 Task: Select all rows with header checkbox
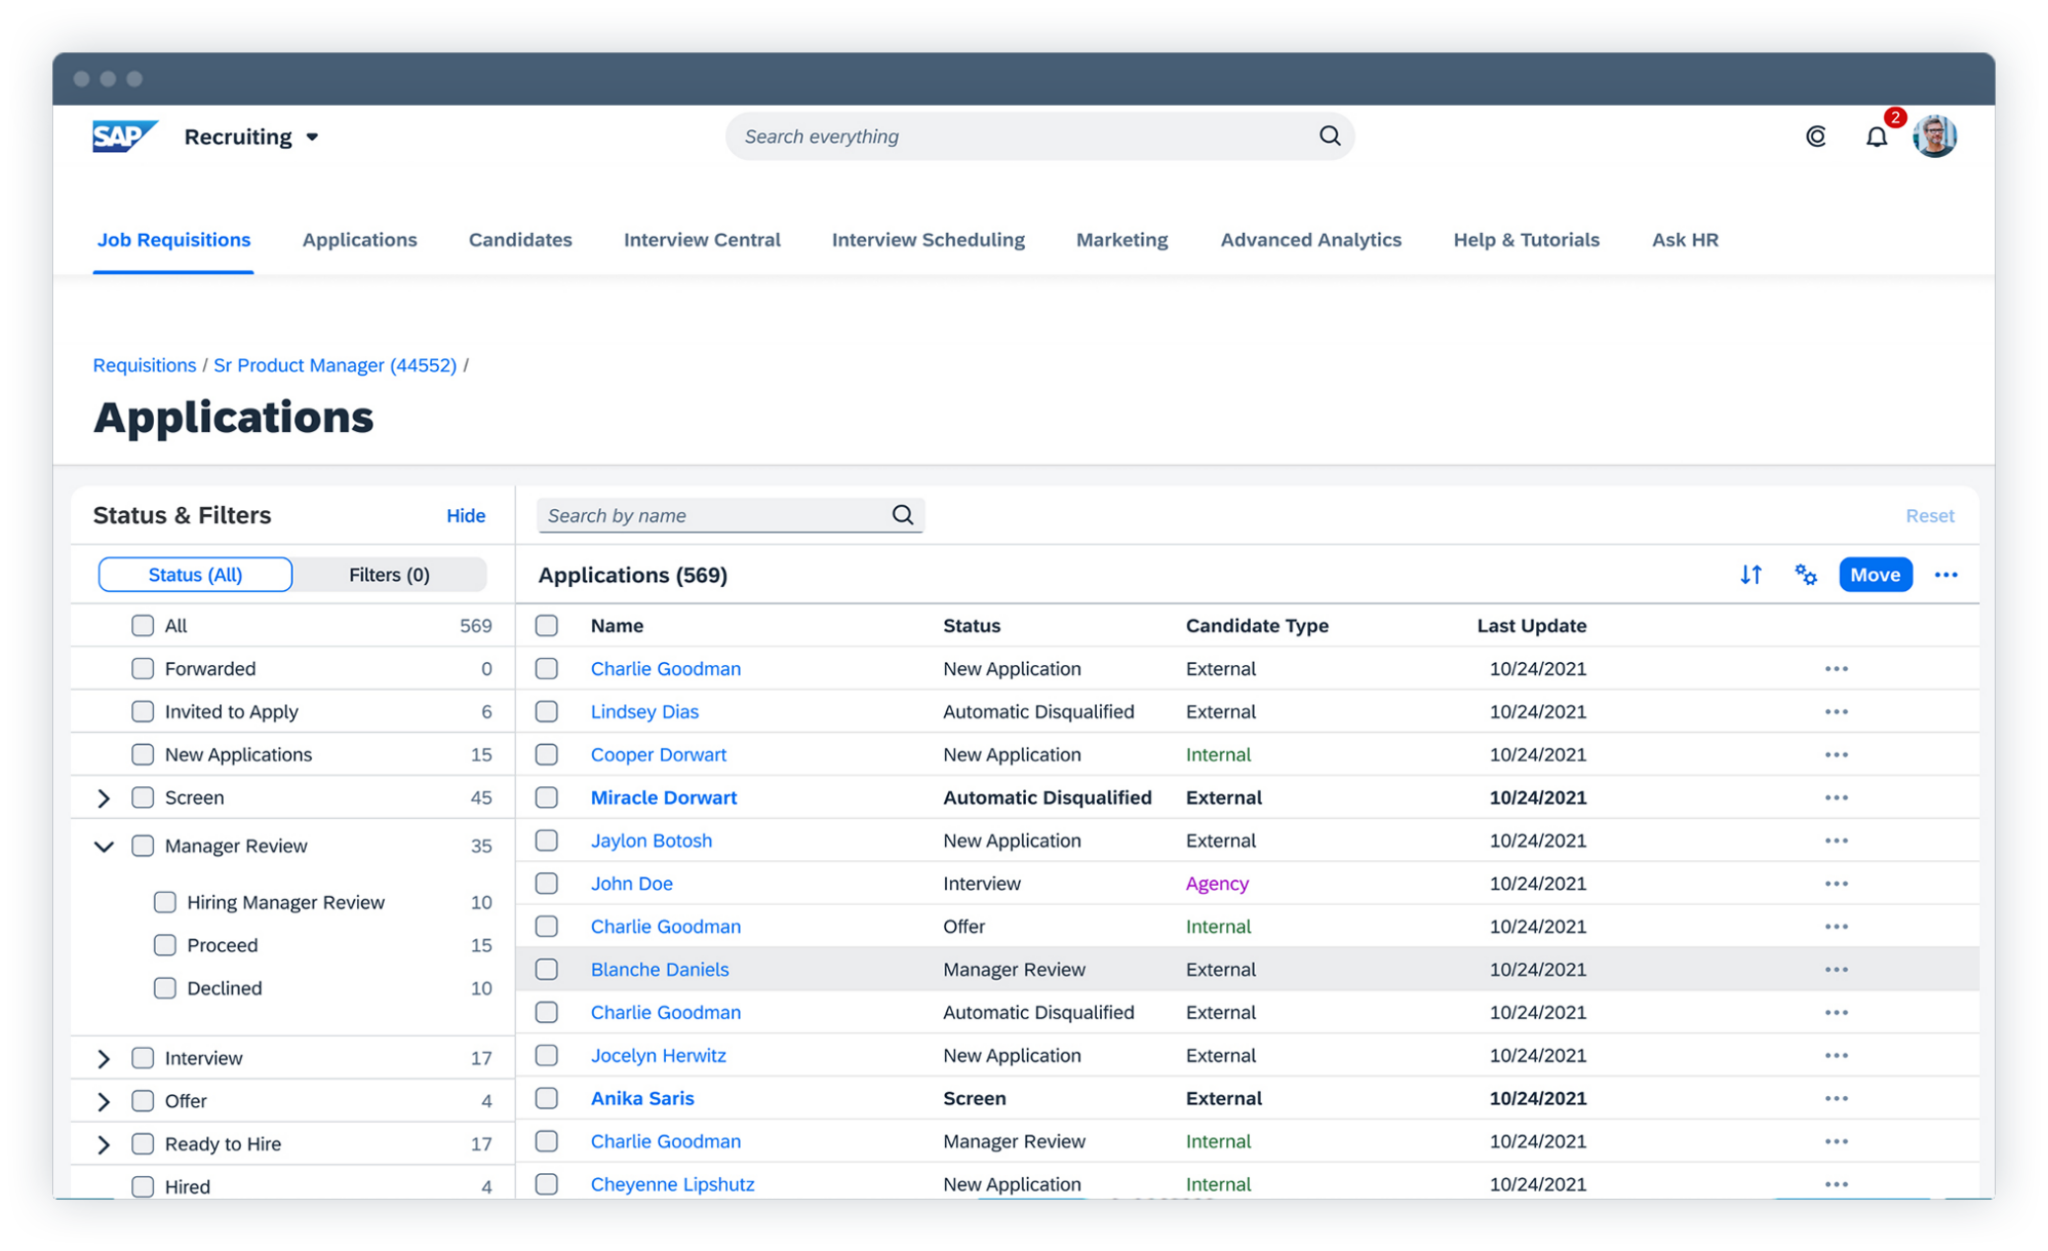pyautogui.click(x=546, y=626)
